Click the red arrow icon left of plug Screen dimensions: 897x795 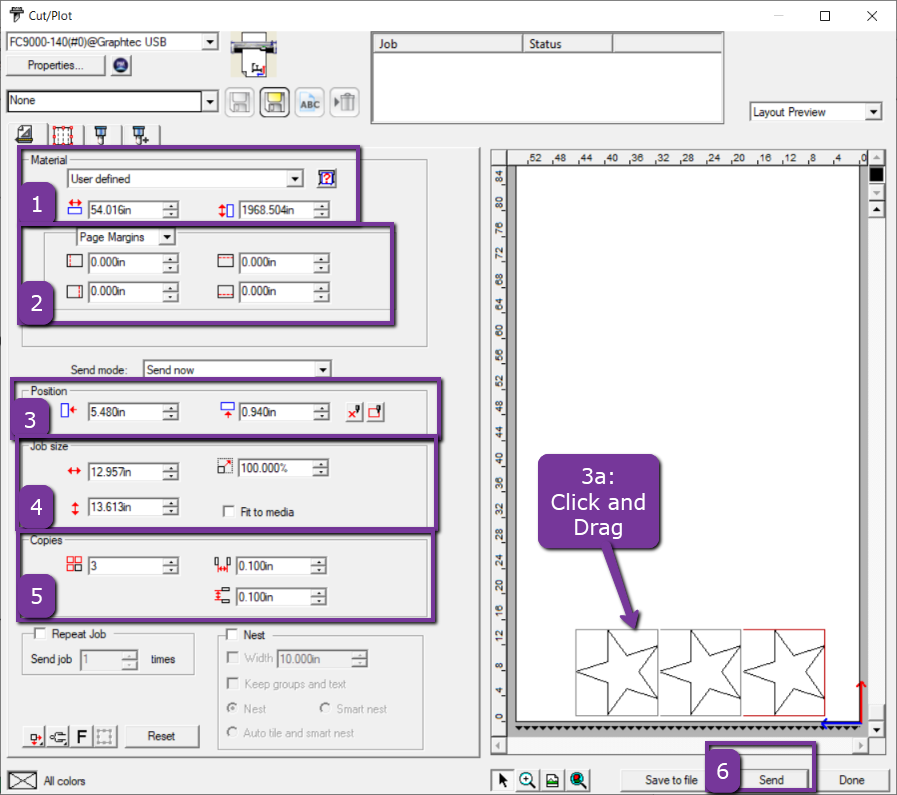tap(35, 737)
